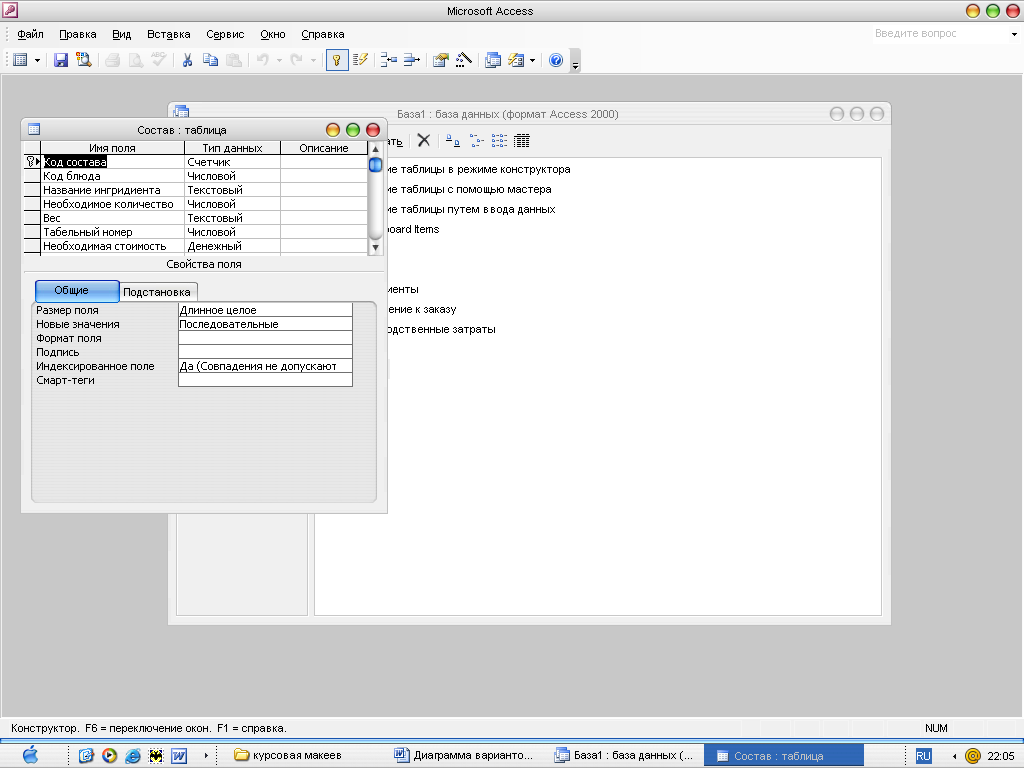This screenshot has height=768, width=1024.
Task: Click the primary key row selector
Action: coord(32,162)
